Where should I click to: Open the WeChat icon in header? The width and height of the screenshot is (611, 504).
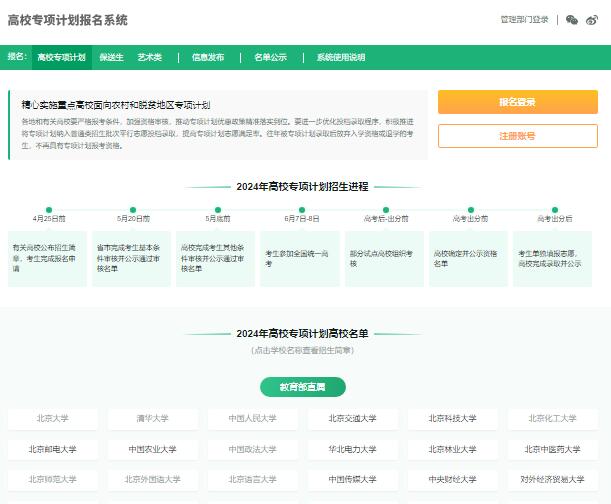(x=572, y=20)
